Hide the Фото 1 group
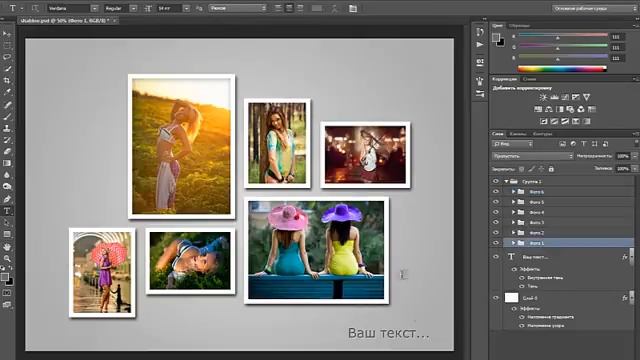Screen dimensions: 640x360 tap(496, 242)
